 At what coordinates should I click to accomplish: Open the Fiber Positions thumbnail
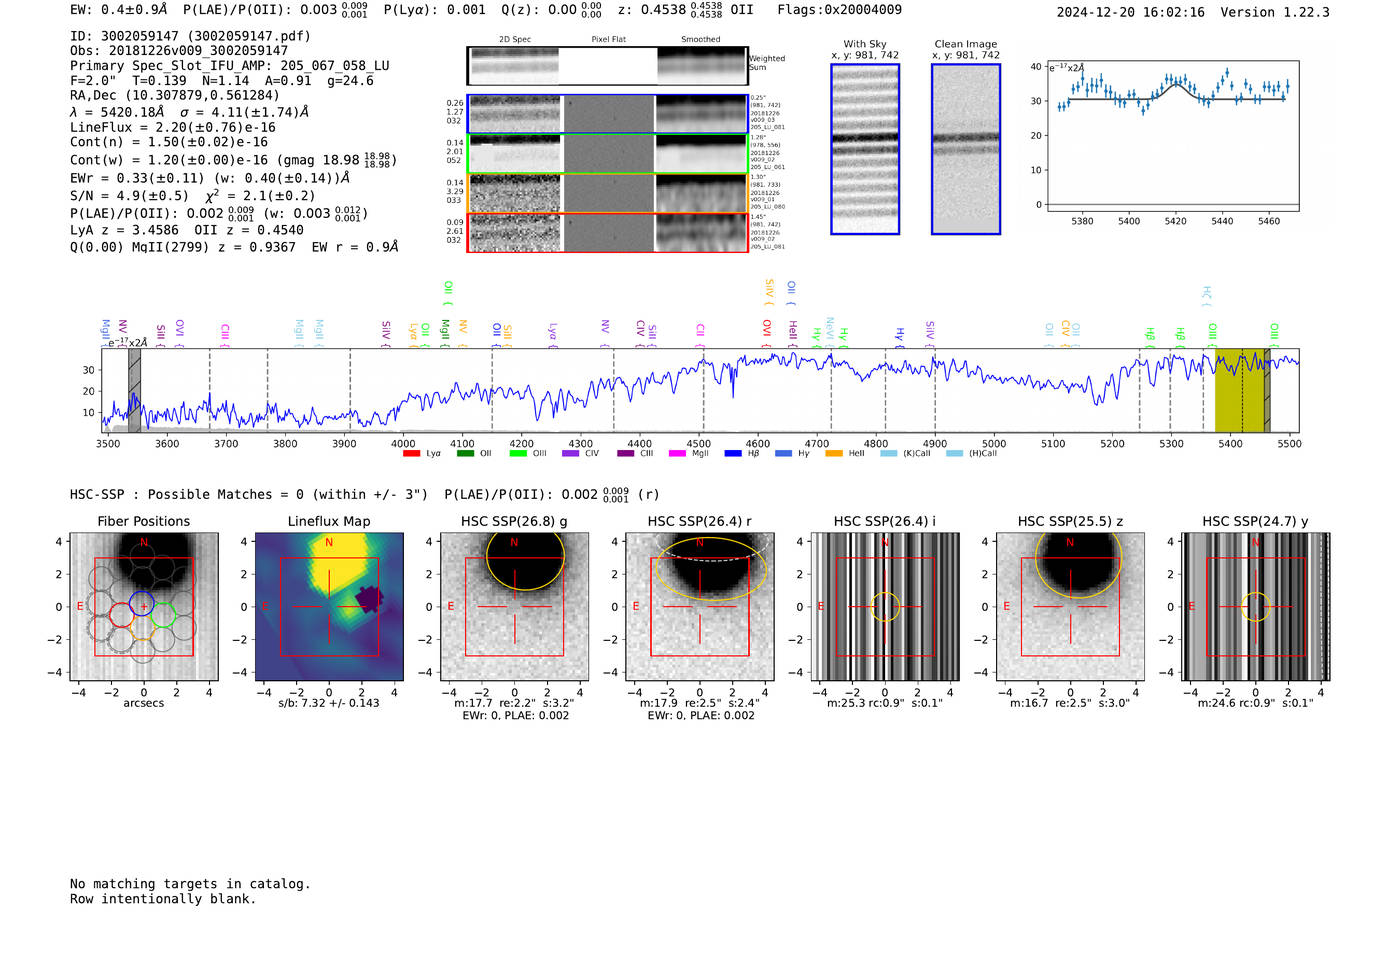tap(144, 606)
